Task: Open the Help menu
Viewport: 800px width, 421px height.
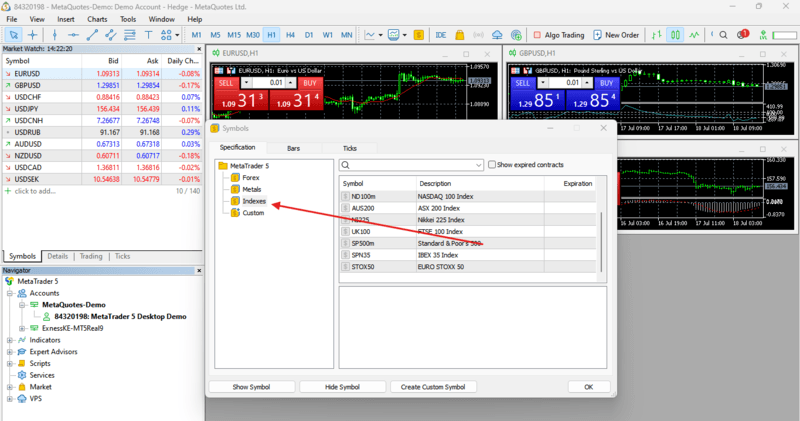Action: pyautogui.click(x=194, y=19)
